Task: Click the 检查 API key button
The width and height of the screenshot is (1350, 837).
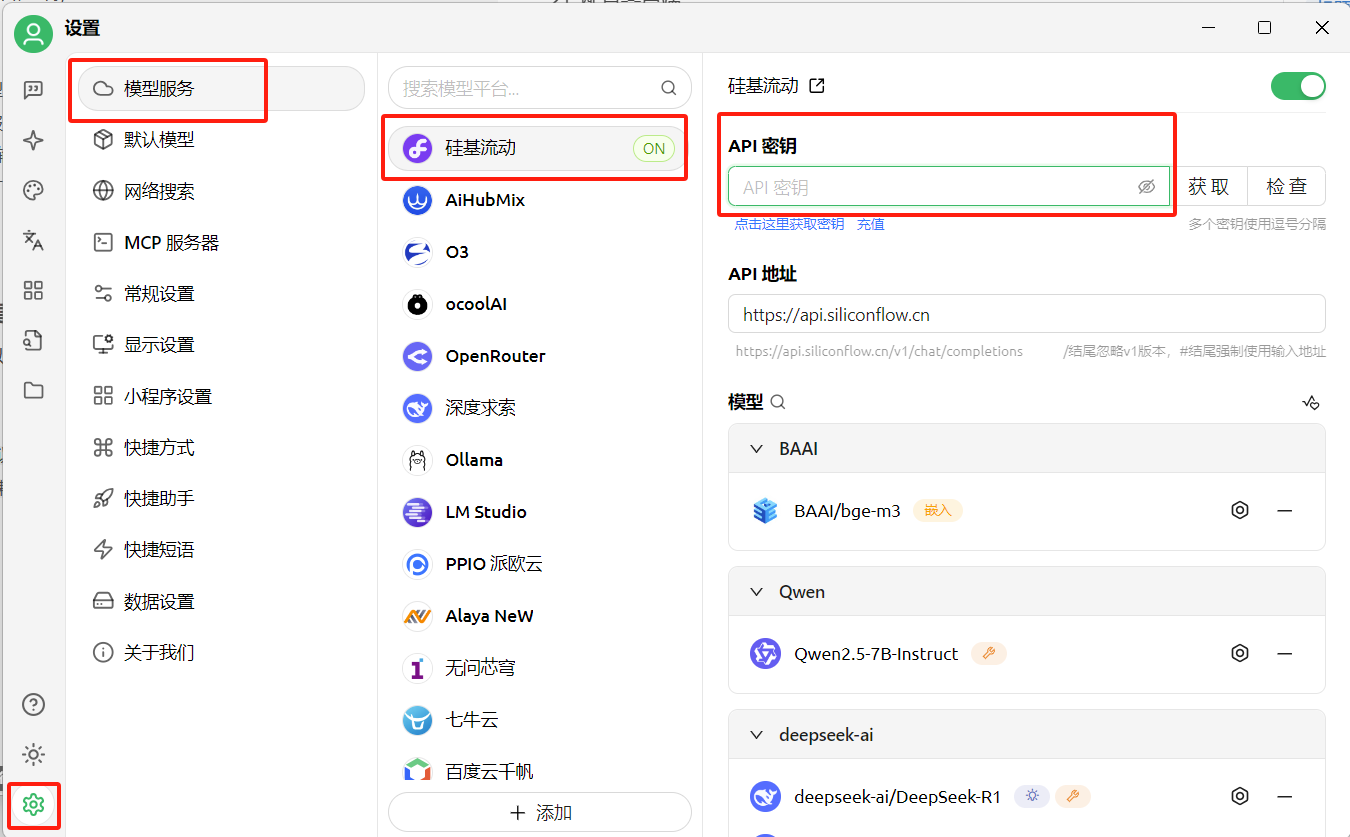Action: [1287, 187]
